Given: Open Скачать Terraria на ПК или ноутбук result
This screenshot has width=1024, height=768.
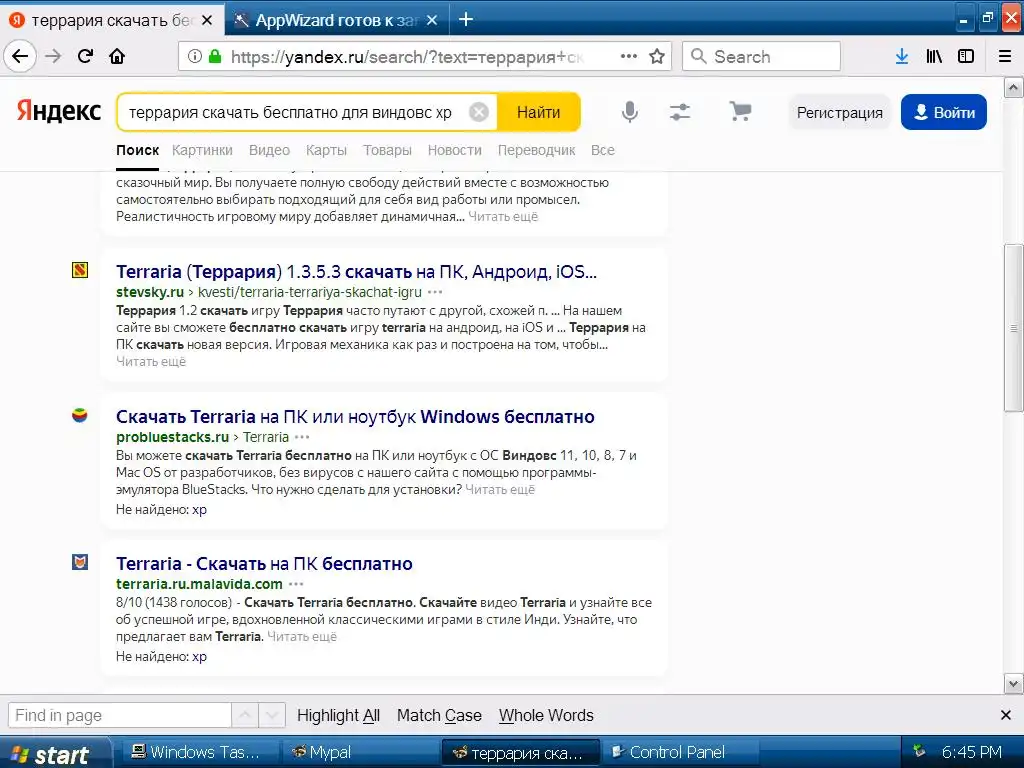Looking at the screenshot, I should click(x=355, y=417).
